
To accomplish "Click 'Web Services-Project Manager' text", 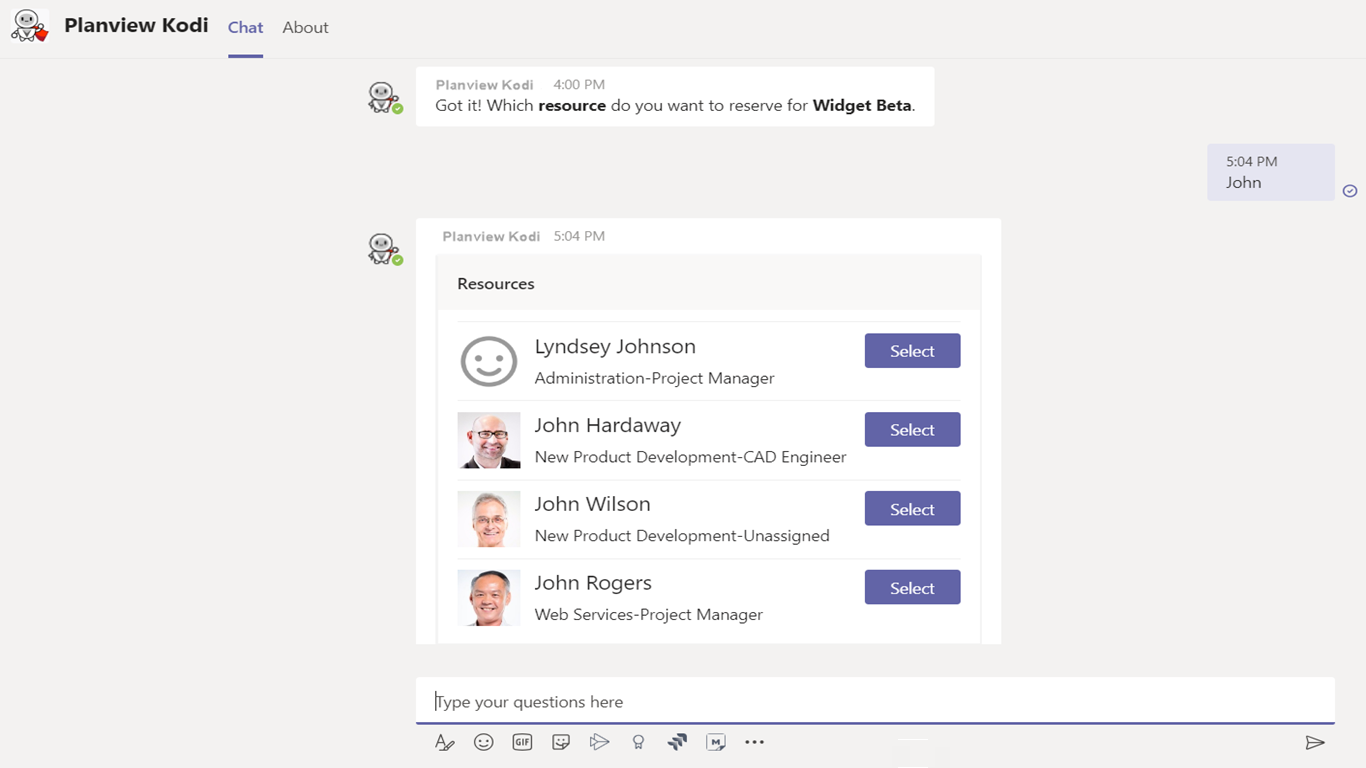I will (649, 615).
